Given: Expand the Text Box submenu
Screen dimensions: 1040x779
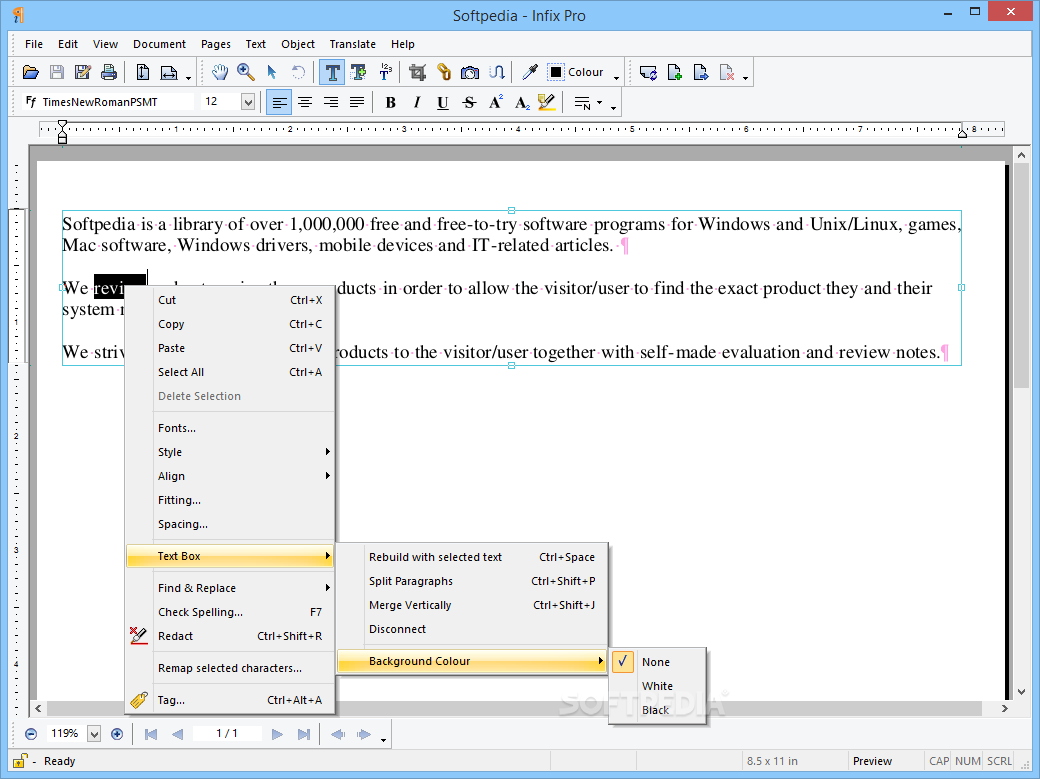Looking at the screenshot, I should point(229,556).
